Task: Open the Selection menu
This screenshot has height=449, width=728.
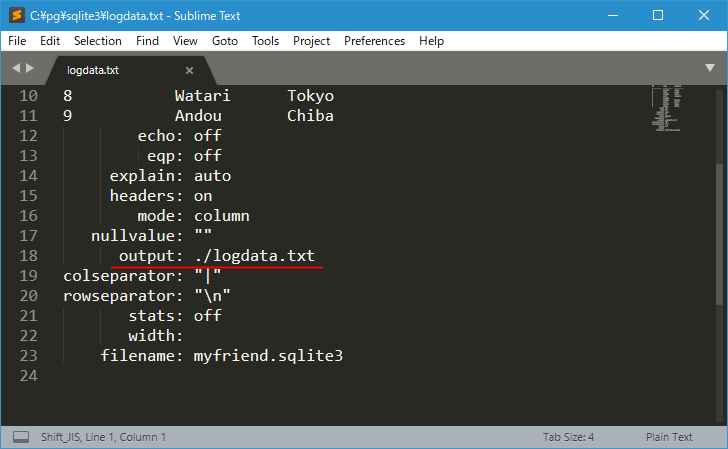Action: 98,41
